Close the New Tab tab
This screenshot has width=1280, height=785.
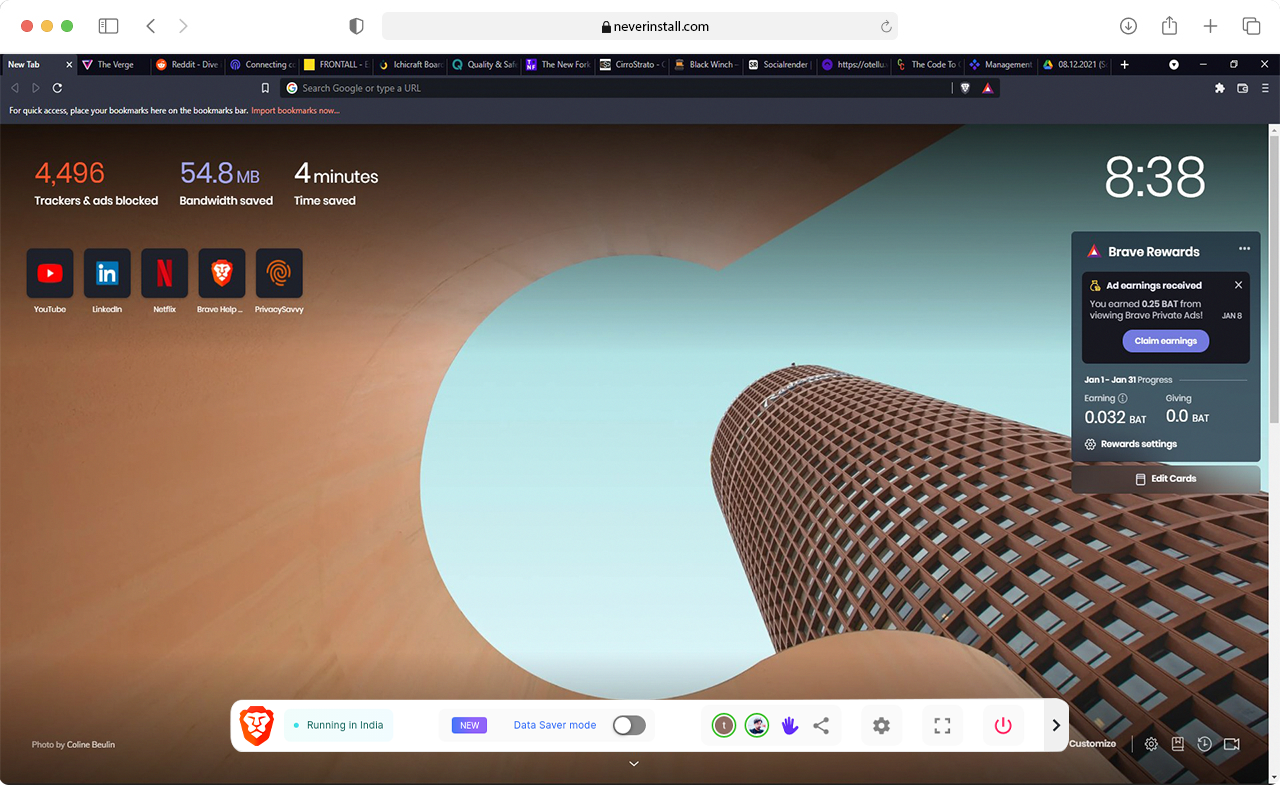pyautogui.click(x=69, y=64)
